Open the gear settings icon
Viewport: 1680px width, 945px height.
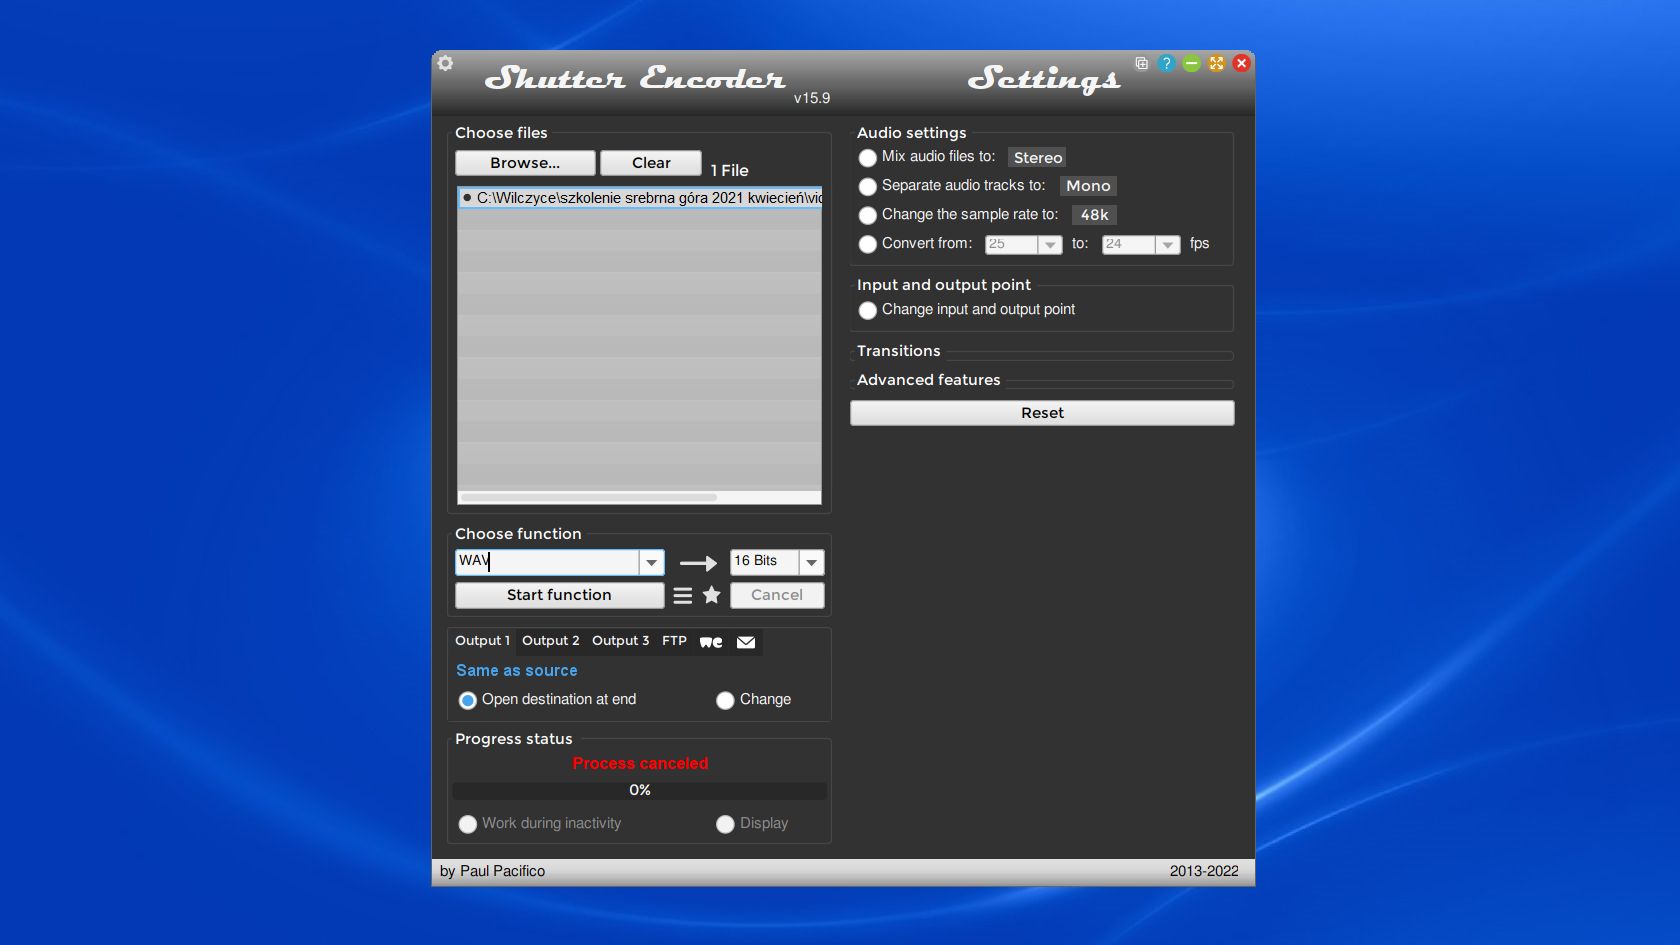(445, 63)
